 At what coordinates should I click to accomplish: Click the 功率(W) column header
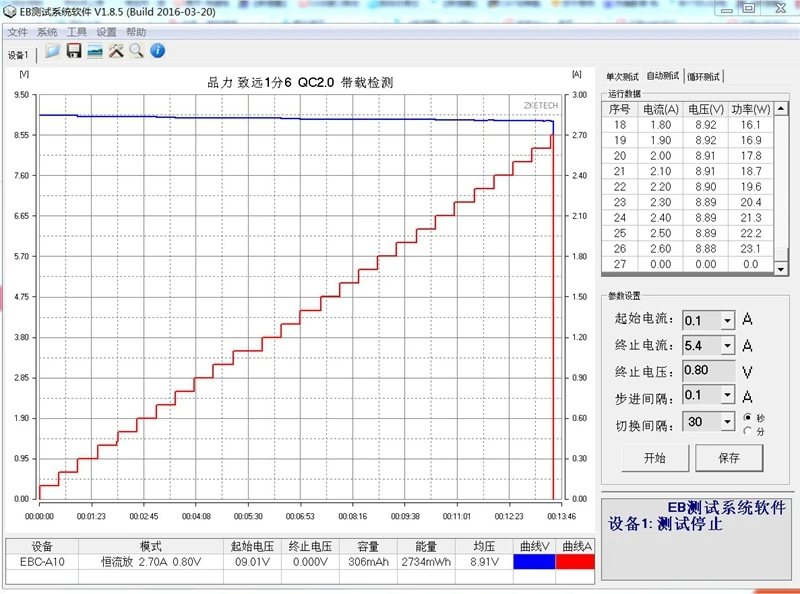coord(751,109)
